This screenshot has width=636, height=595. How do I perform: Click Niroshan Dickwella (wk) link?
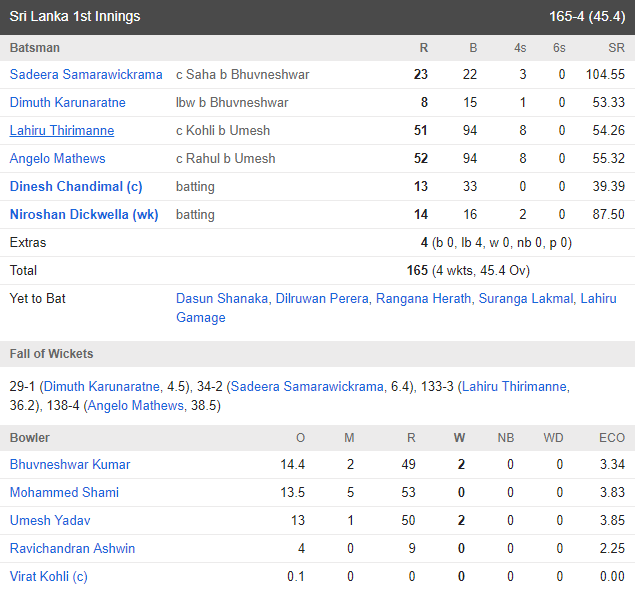pos(84,215)
